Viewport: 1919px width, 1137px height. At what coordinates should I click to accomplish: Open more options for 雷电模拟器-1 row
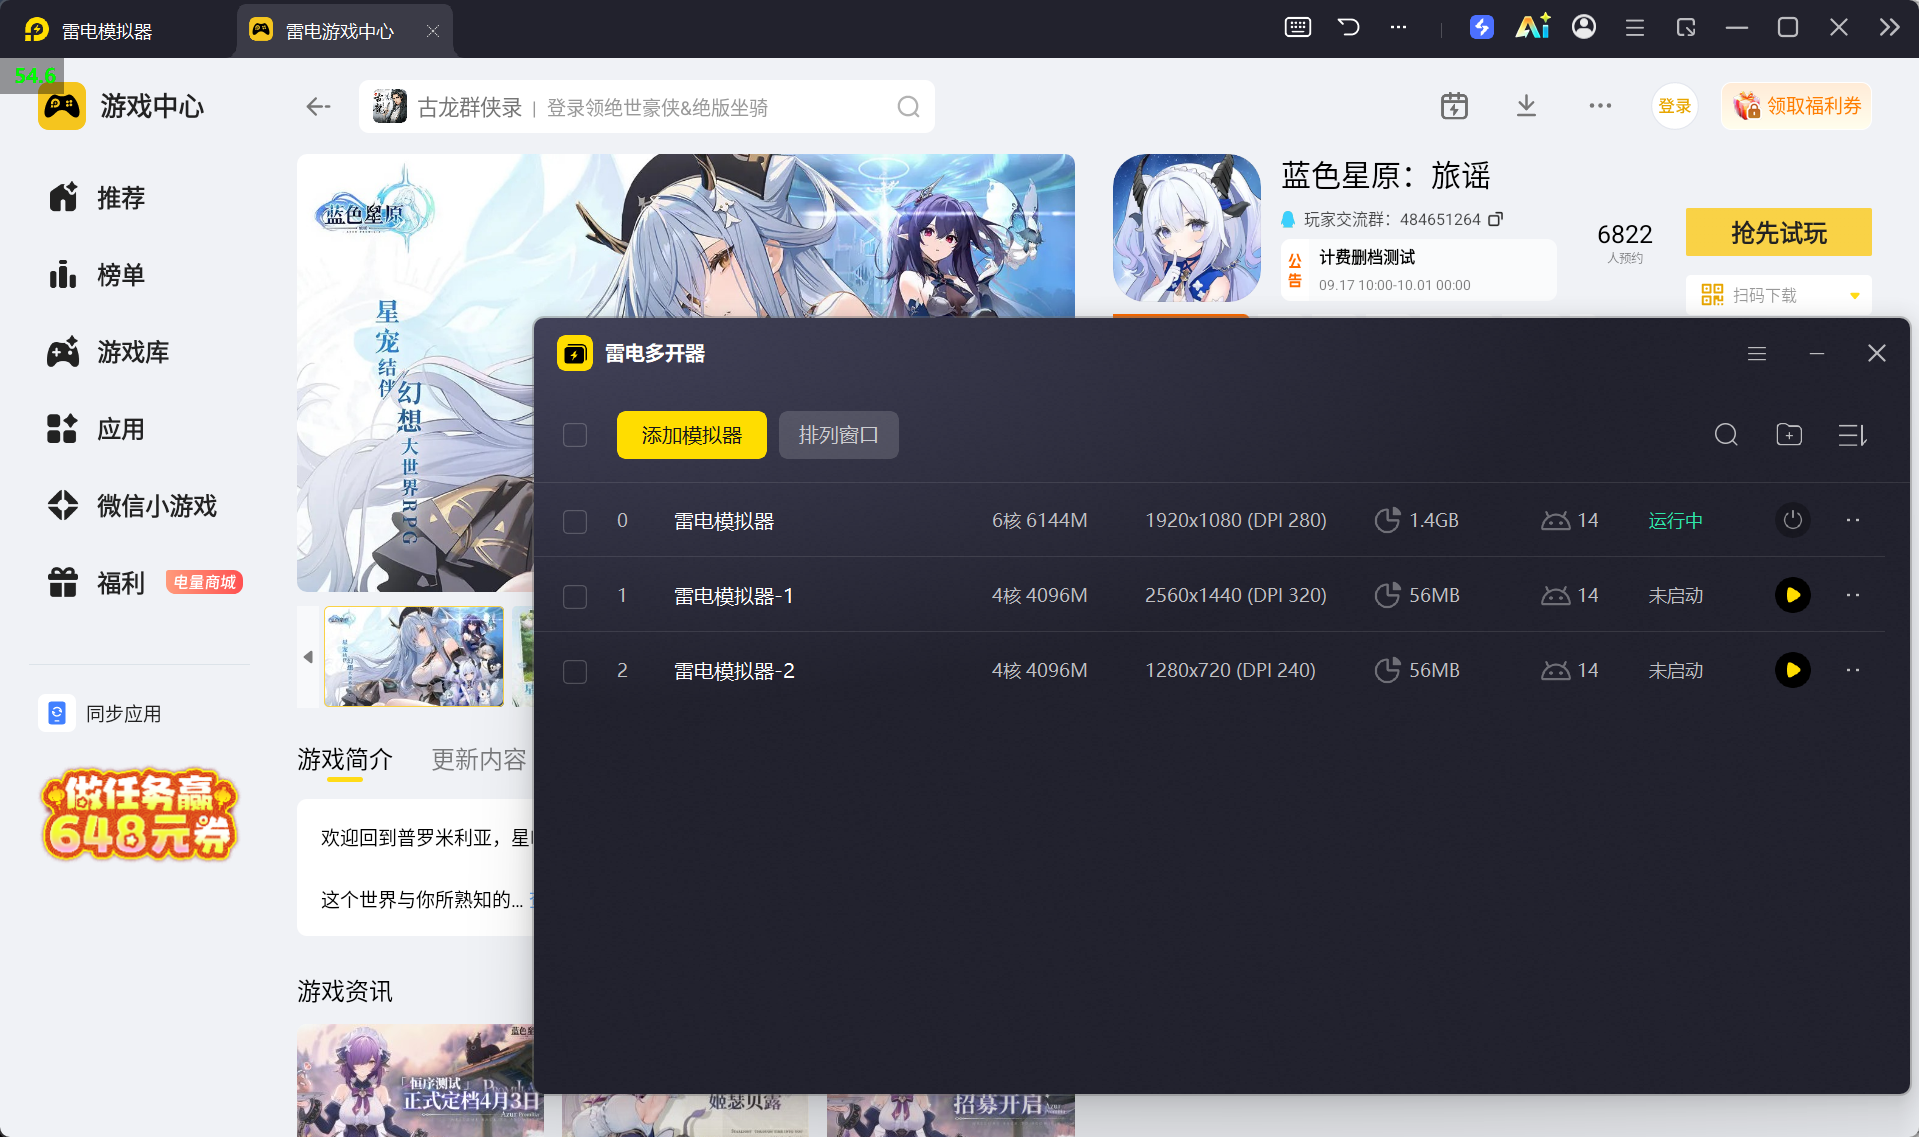(x=1853, y=595)
